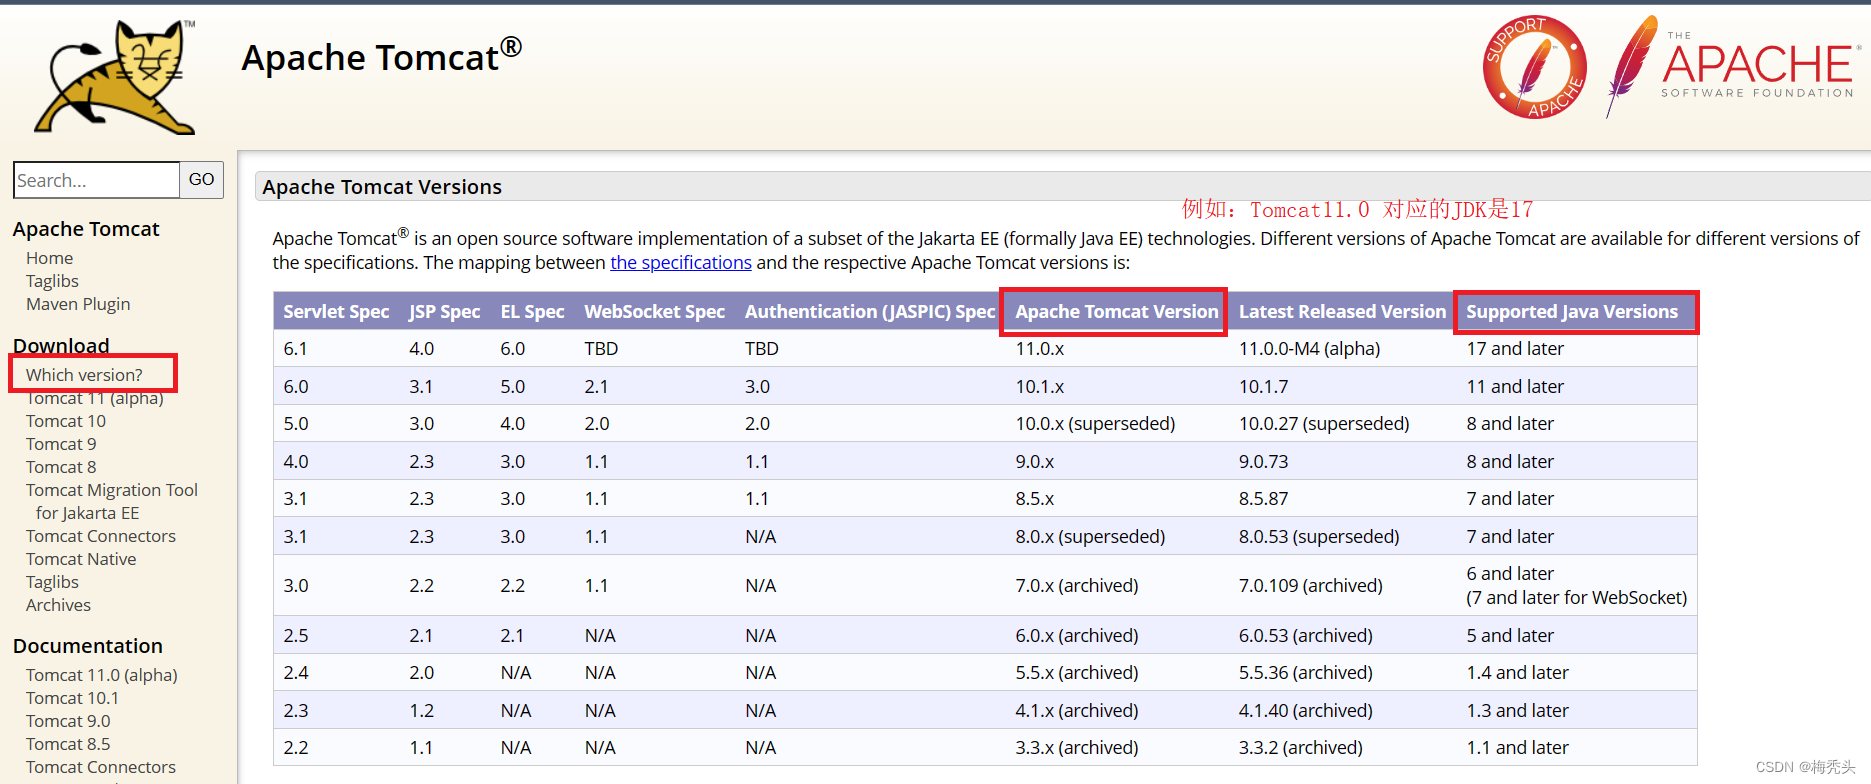This screenshot has width=1871, height=784.
Task: Click the Tomcat cat logo
Action: click(115, 77)
